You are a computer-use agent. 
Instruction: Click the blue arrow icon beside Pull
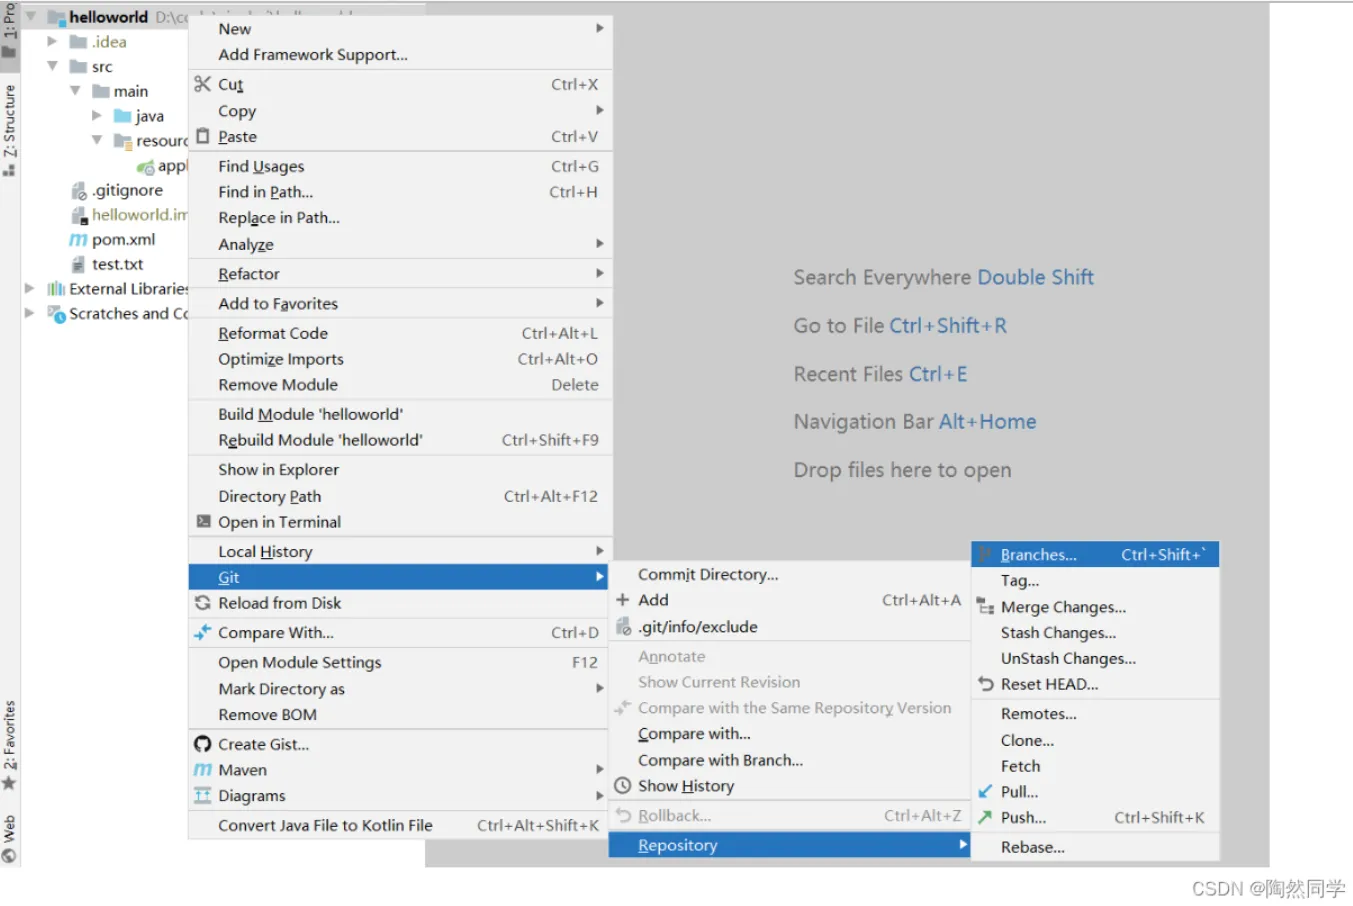(985, 791)
